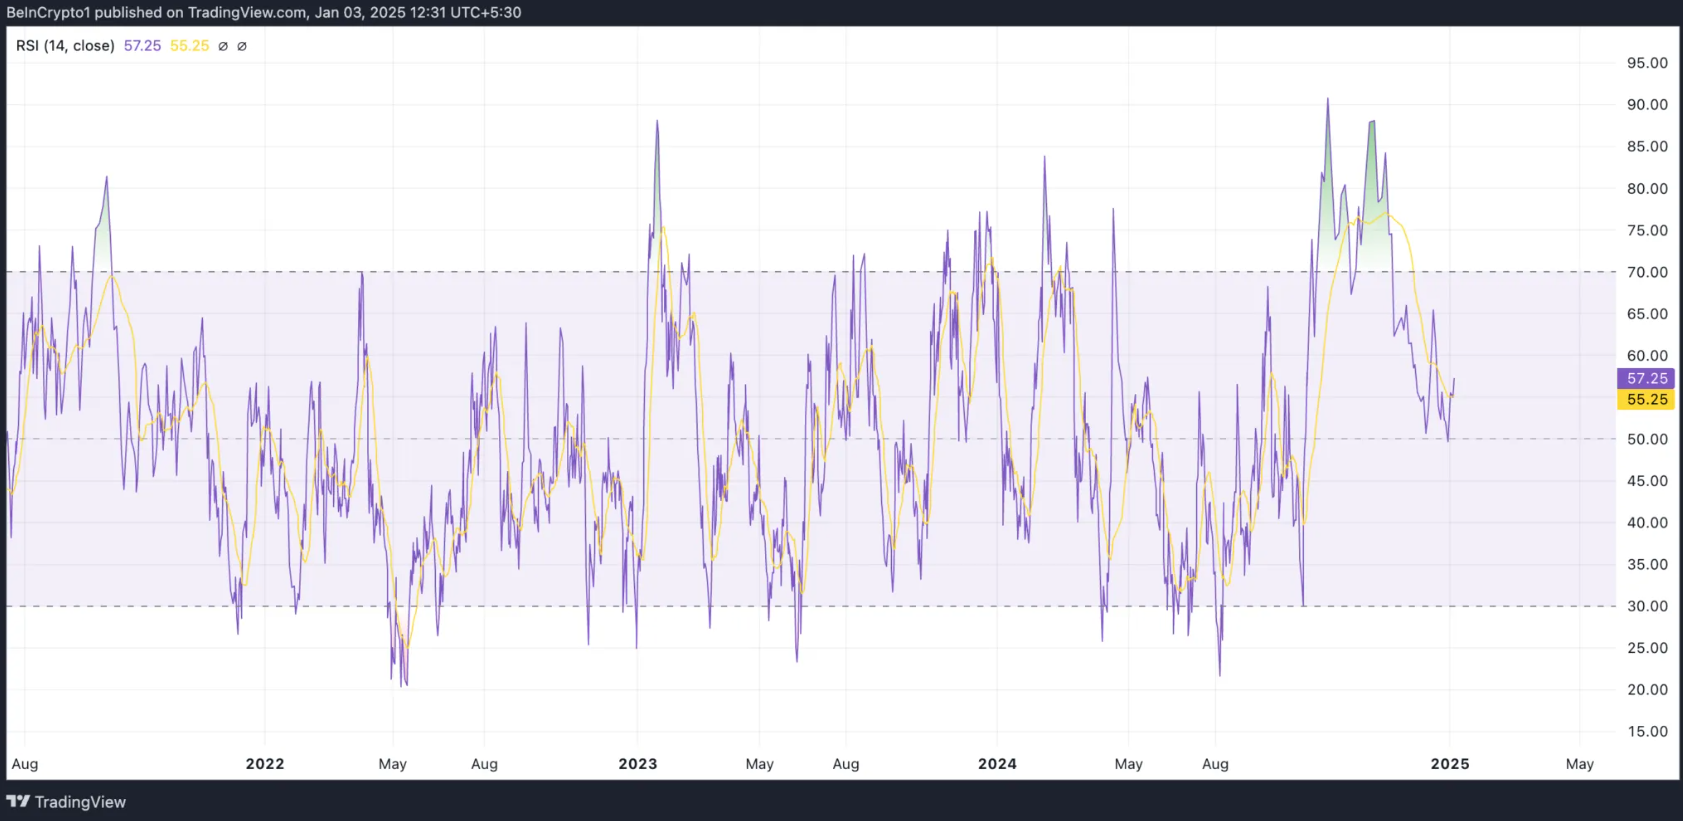The height and width of the screenshot is (821, 1683).
Task: Click the 35.00 axis label
Action: pos(1647,564)
